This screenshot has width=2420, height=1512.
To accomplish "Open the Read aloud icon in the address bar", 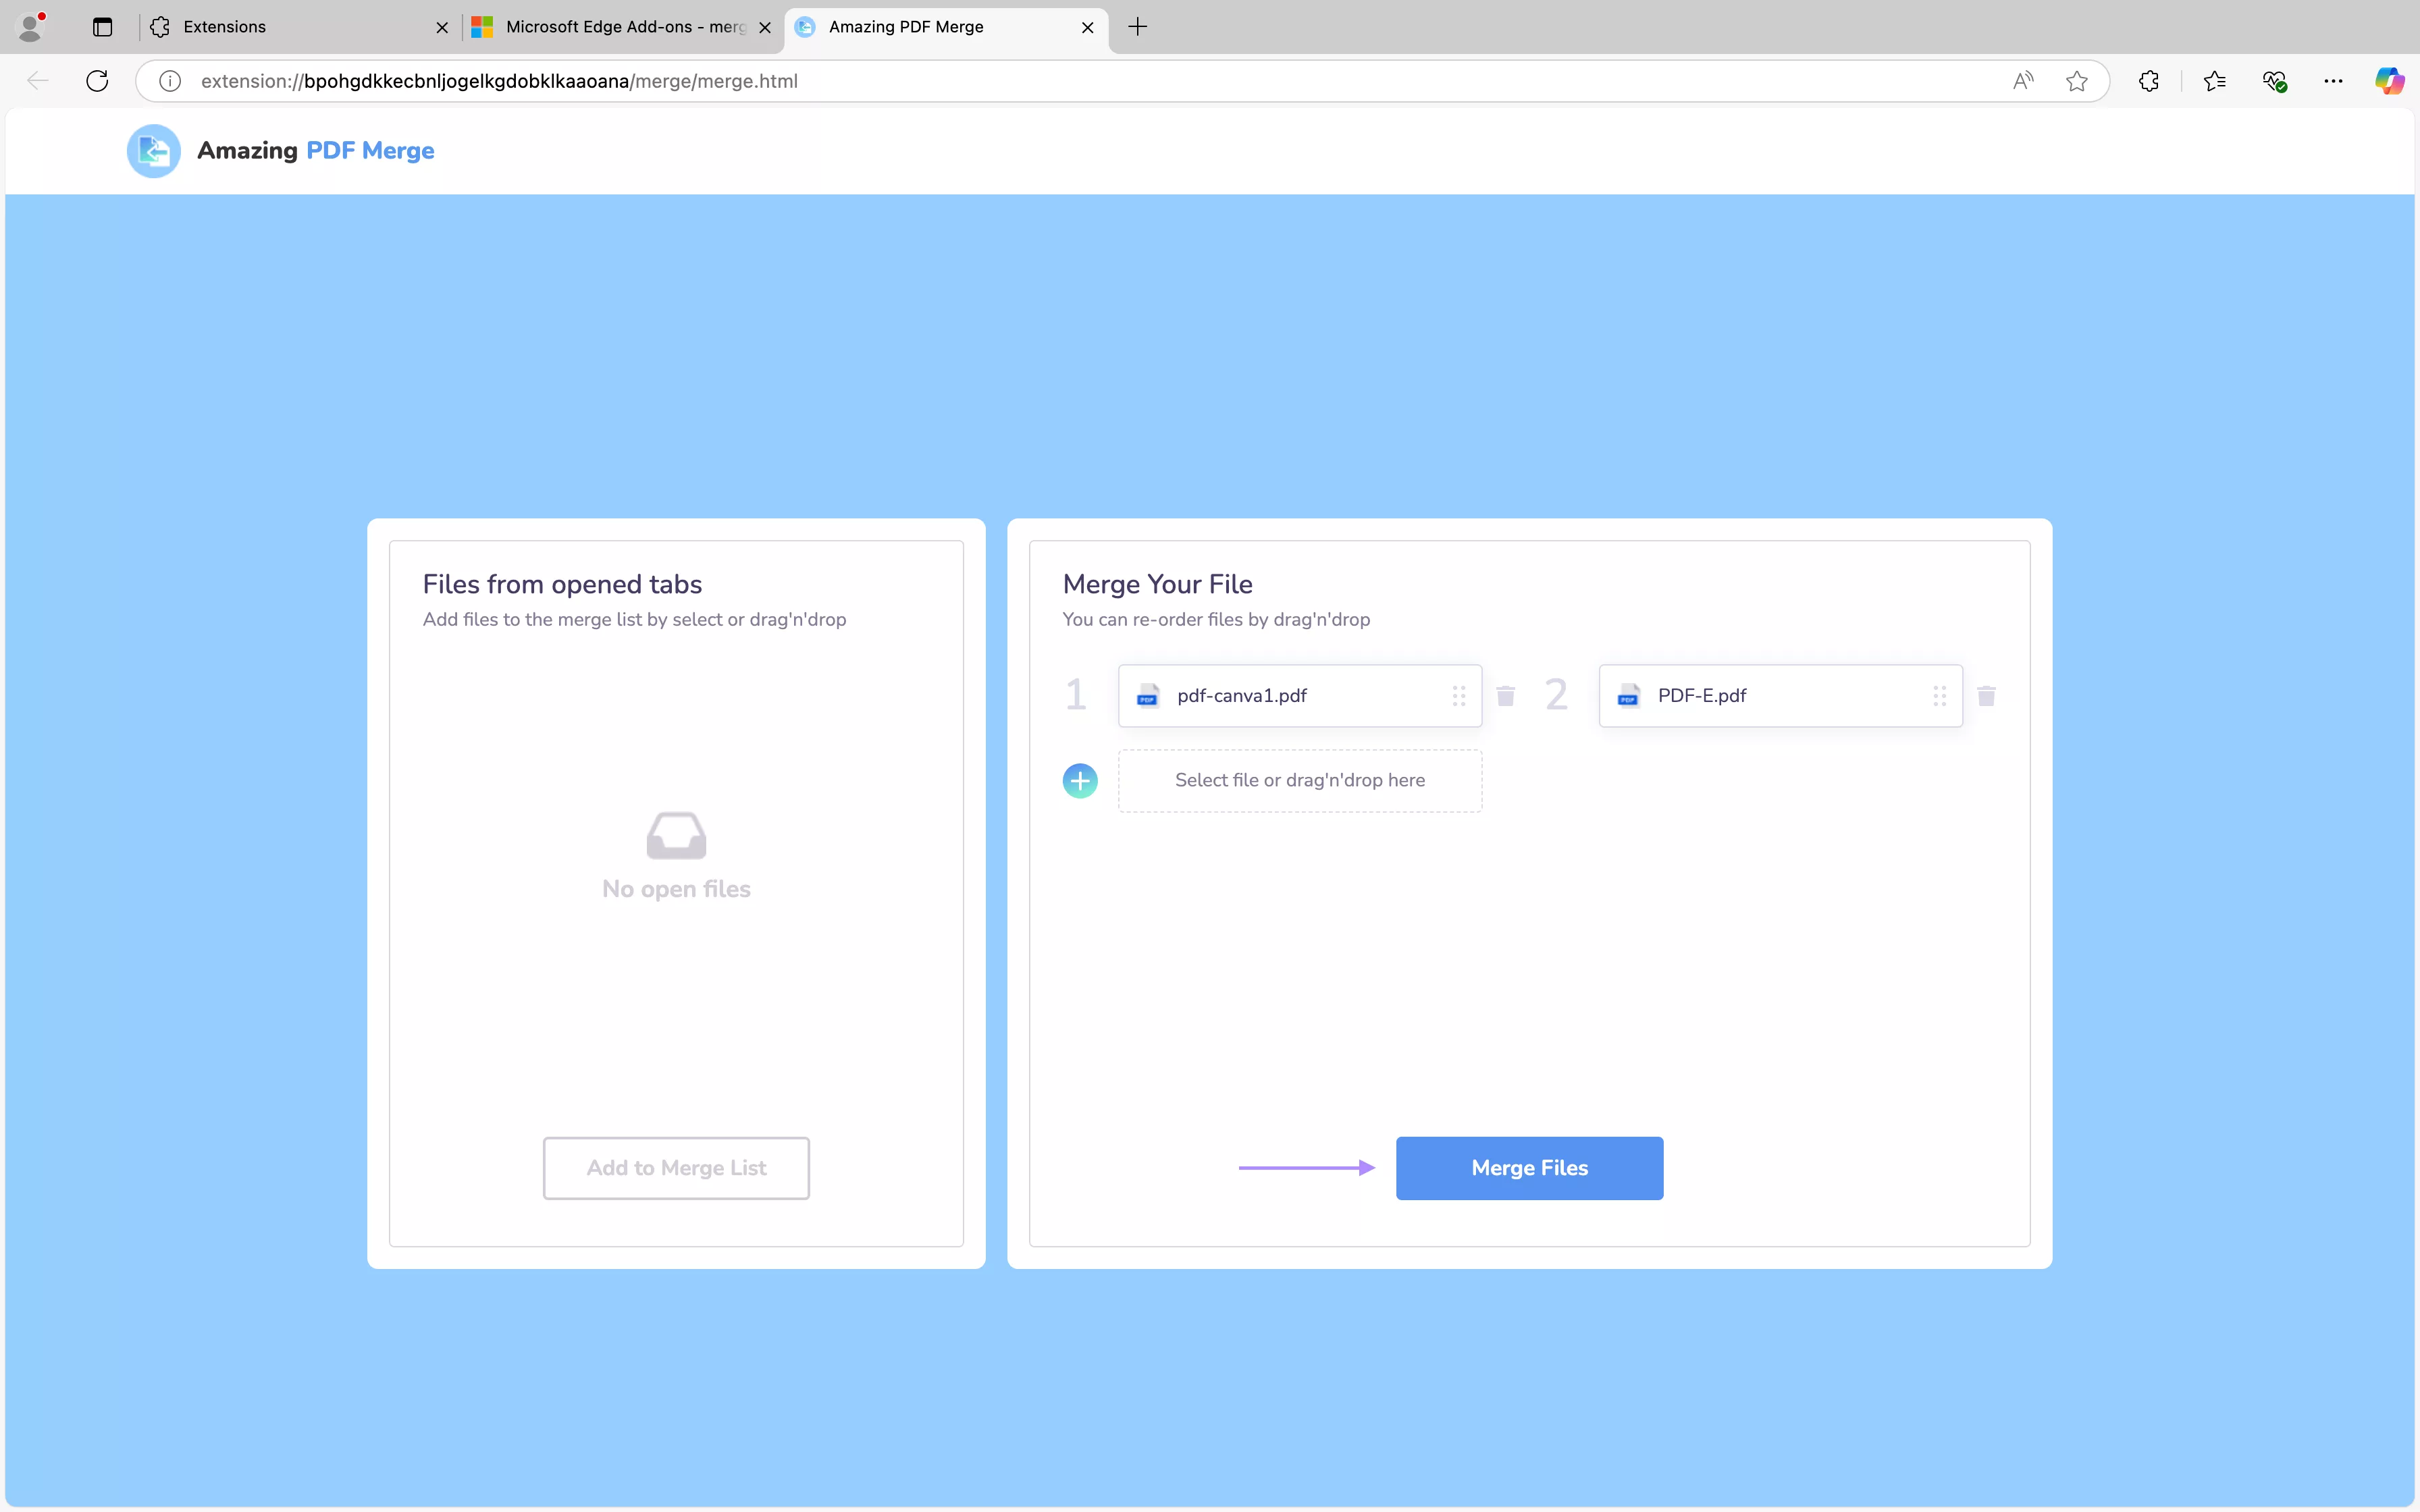I will [2022, 81].
